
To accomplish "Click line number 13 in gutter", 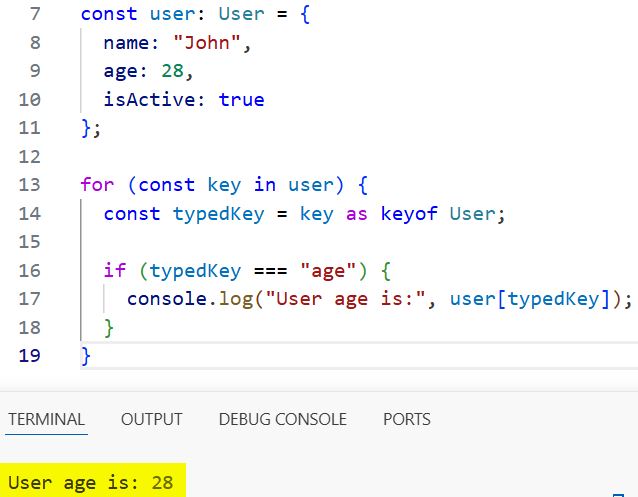I will pos(30,185).
